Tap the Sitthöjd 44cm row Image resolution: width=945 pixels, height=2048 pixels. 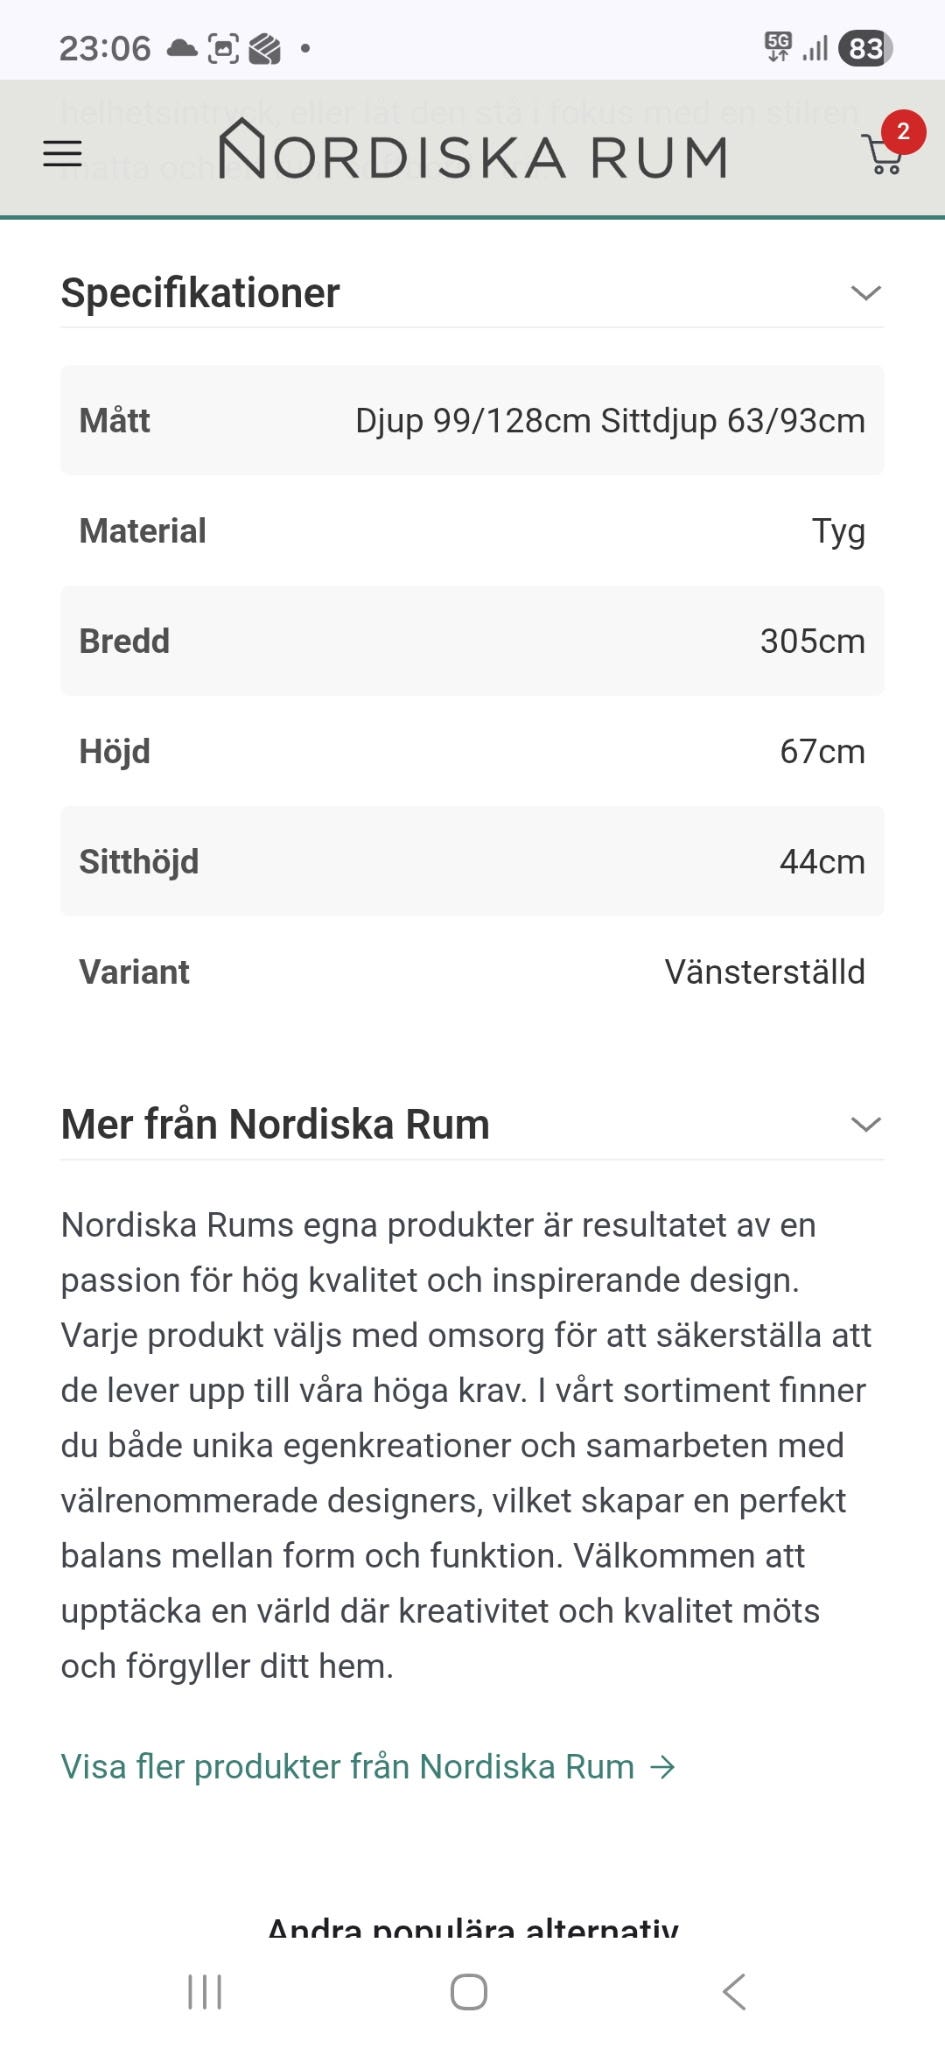[x=472, y=862]
